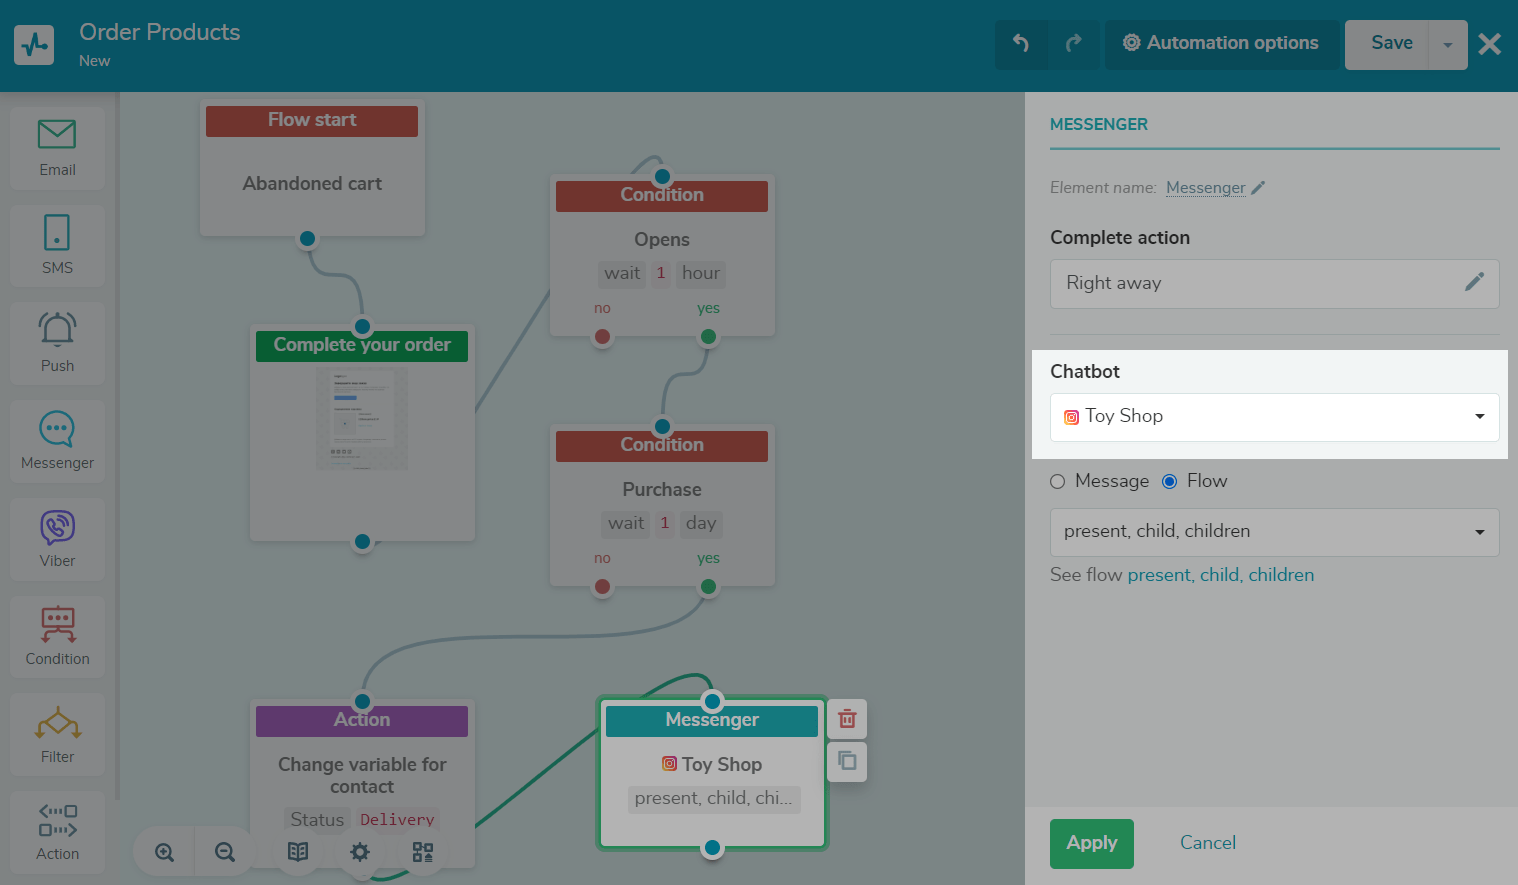This screenshot has height=885, width=1518.
Task: Open Automation options
Action: click(1221, 43)
